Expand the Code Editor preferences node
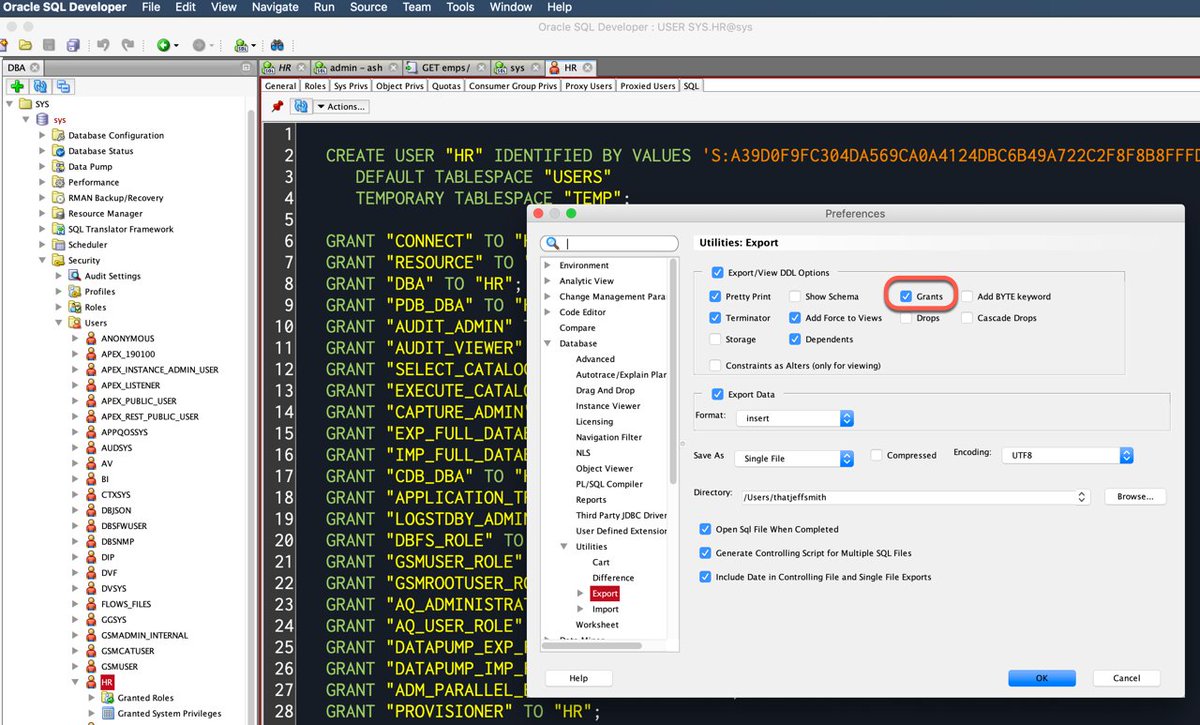 tap(547, 312)
